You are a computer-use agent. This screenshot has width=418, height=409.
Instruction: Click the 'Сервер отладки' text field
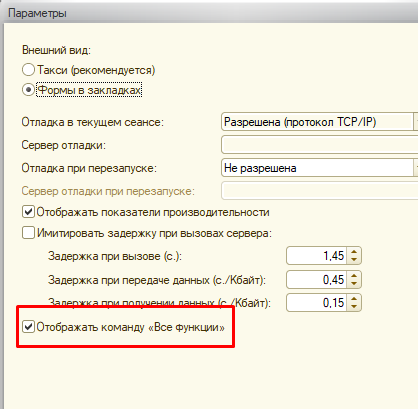319,145
